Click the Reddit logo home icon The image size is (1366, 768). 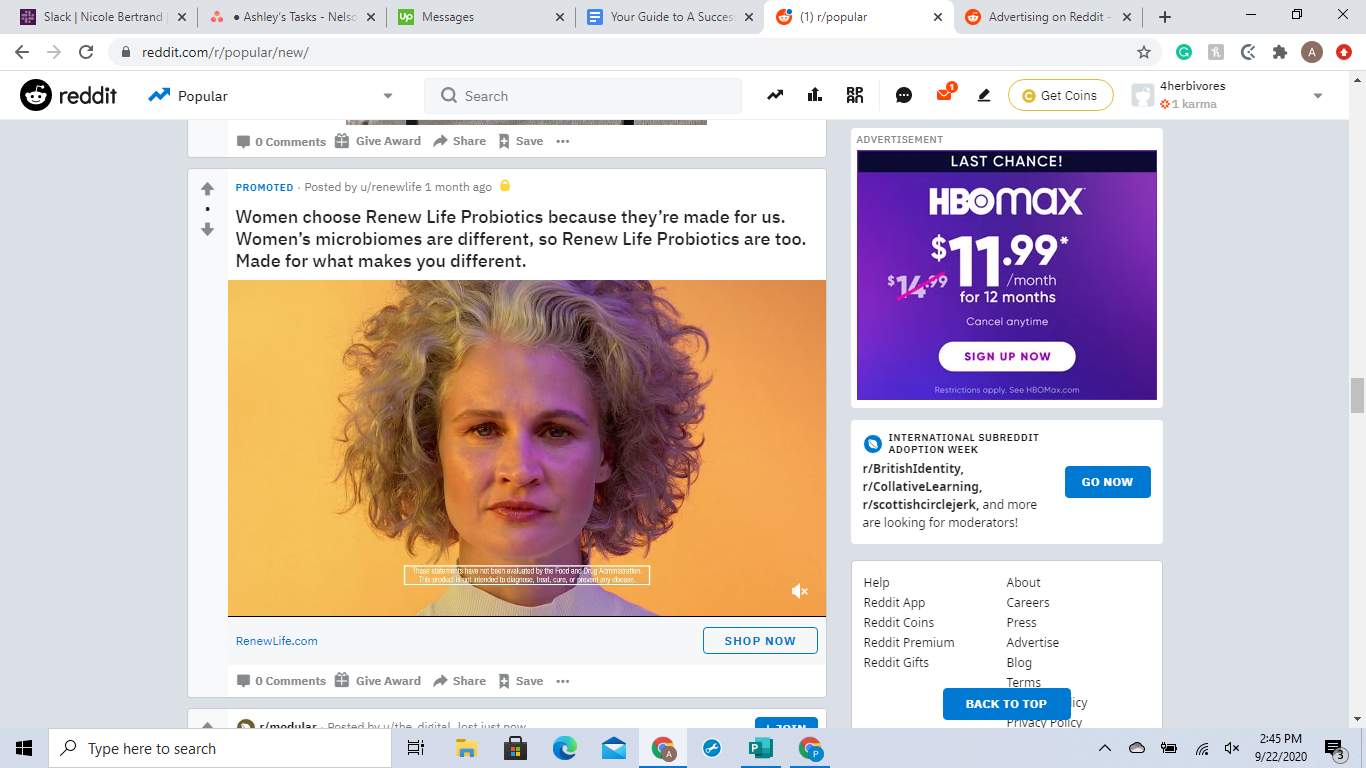36,95
